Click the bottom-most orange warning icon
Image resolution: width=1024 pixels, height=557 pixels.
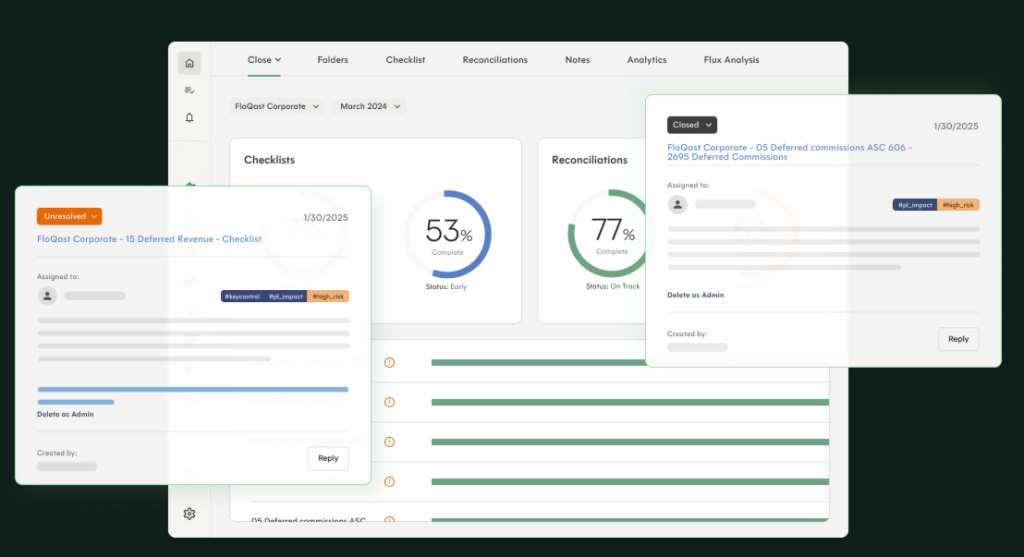pyautogui.click(x=389, y=520)
